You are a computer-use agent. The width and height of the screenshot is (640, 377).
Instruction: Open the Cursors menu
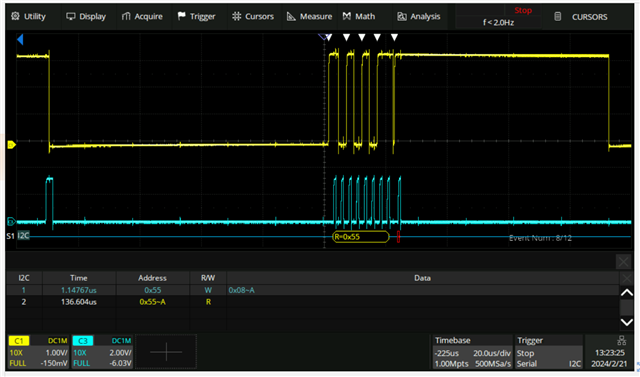[x=253, y=16]
